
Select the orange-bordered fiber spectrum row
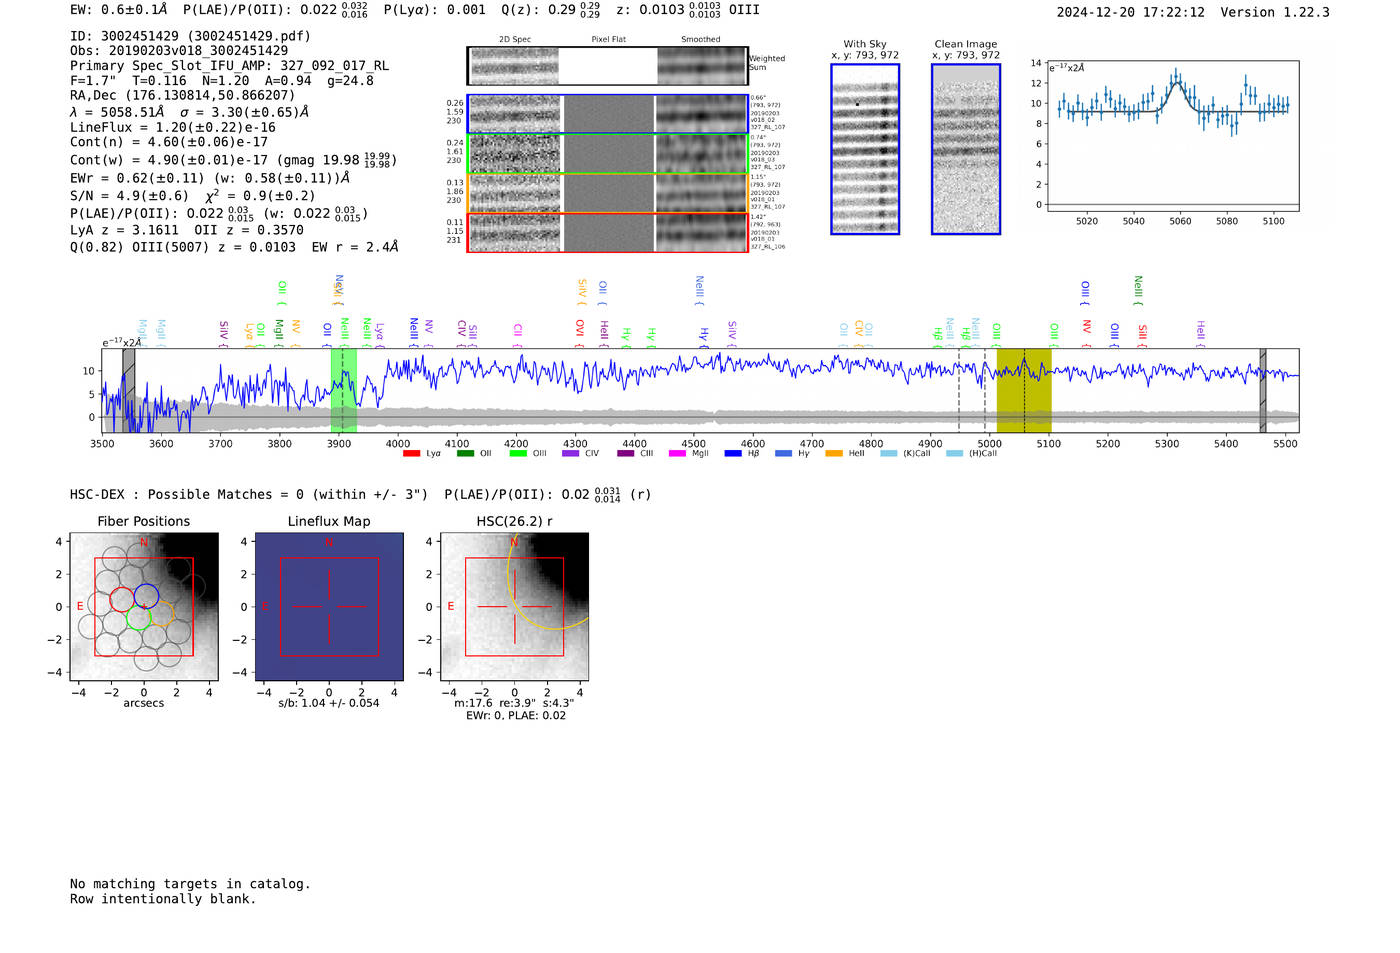608,193
